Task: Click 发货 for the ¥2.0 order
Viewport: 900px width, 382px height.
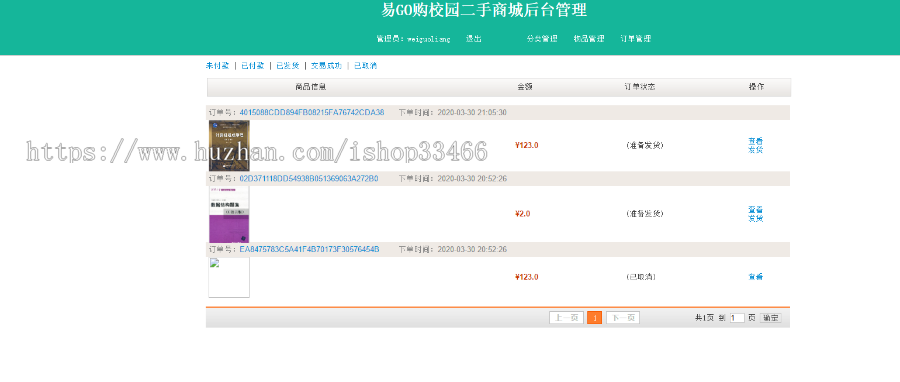Action: point(755,219)
